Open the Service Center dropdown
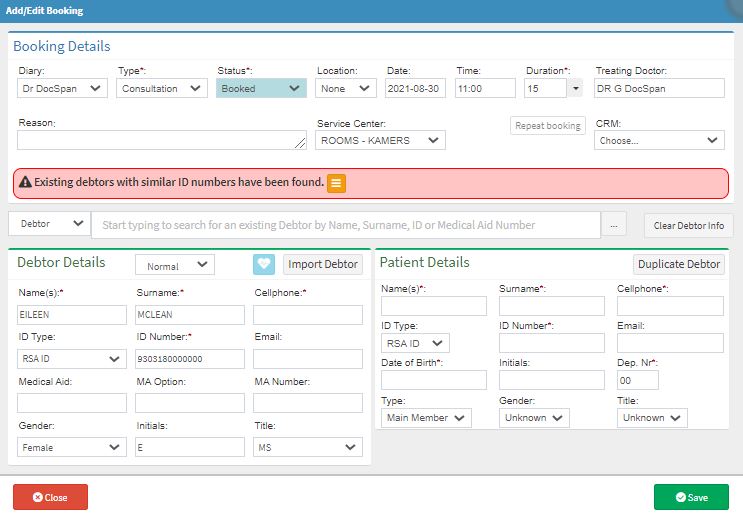 [x=381, y=141]
